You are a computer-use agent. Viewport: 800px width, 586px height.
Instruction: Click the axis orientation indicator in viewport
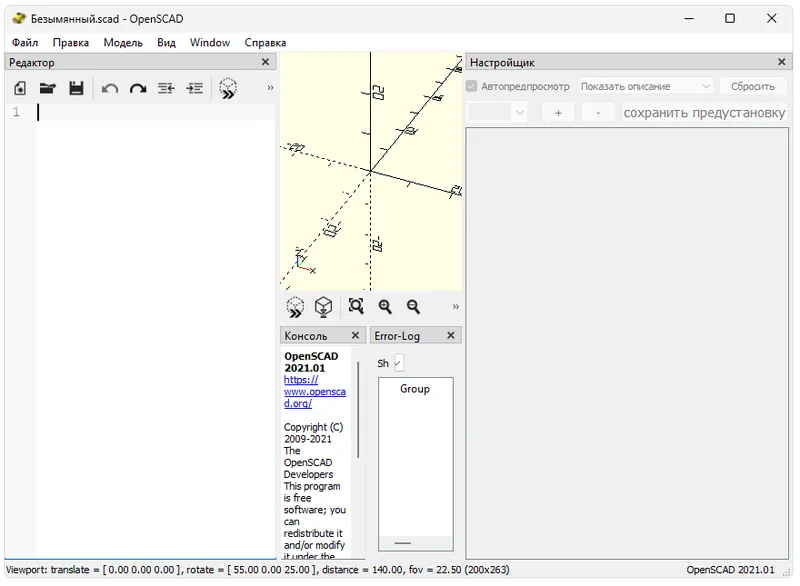(x=305, y=260)
